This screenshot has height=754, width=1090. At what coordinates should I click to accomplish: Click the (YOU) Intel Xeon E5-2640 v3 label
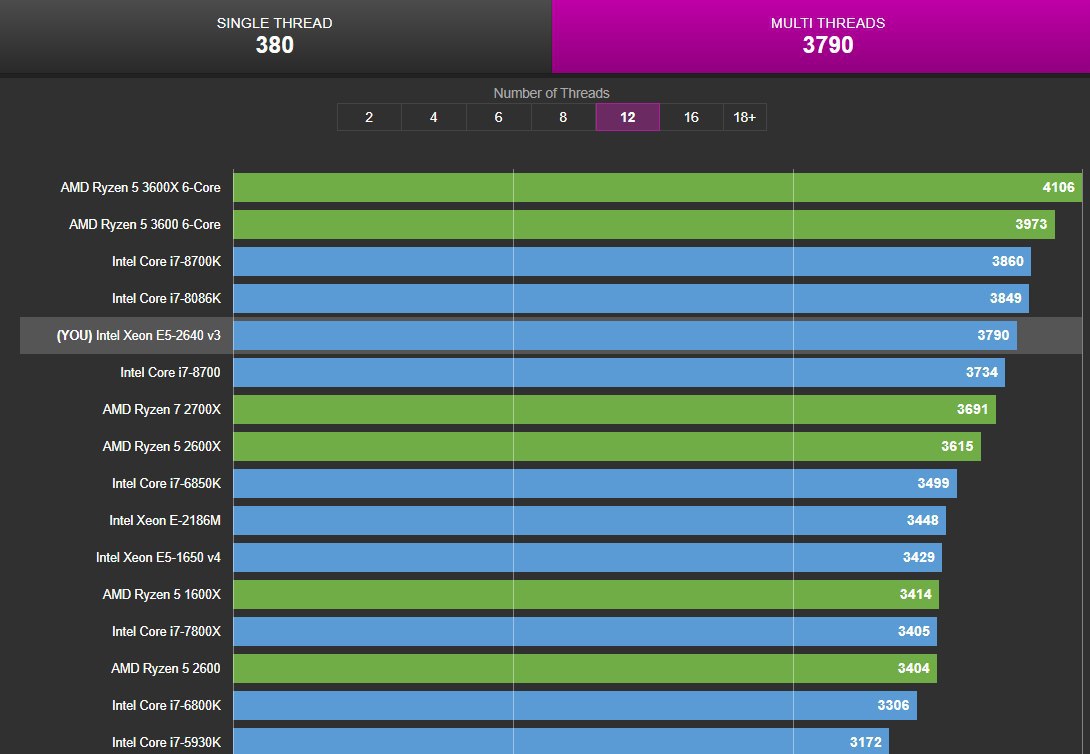point(138,336)
